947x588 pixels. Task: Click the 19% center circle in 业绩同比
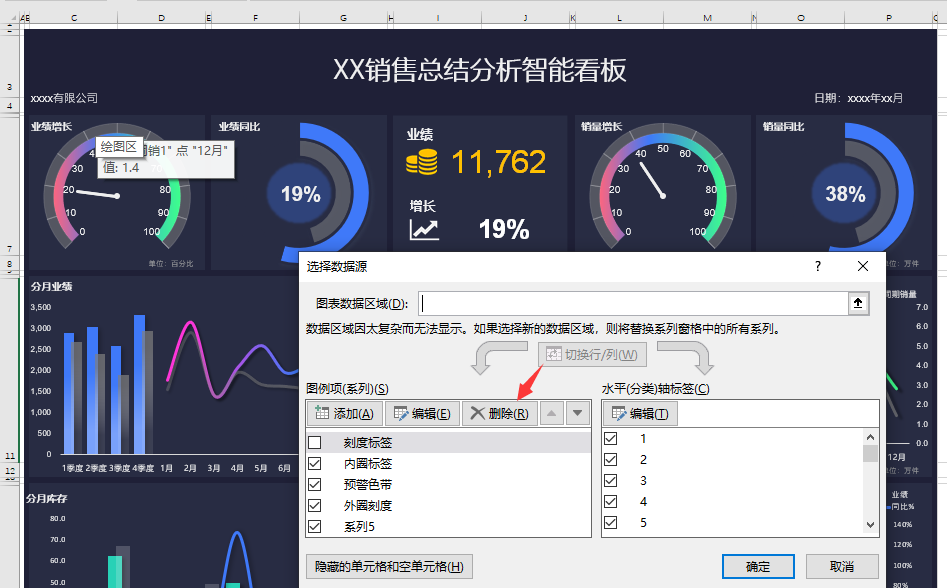[x=301, y=194]
